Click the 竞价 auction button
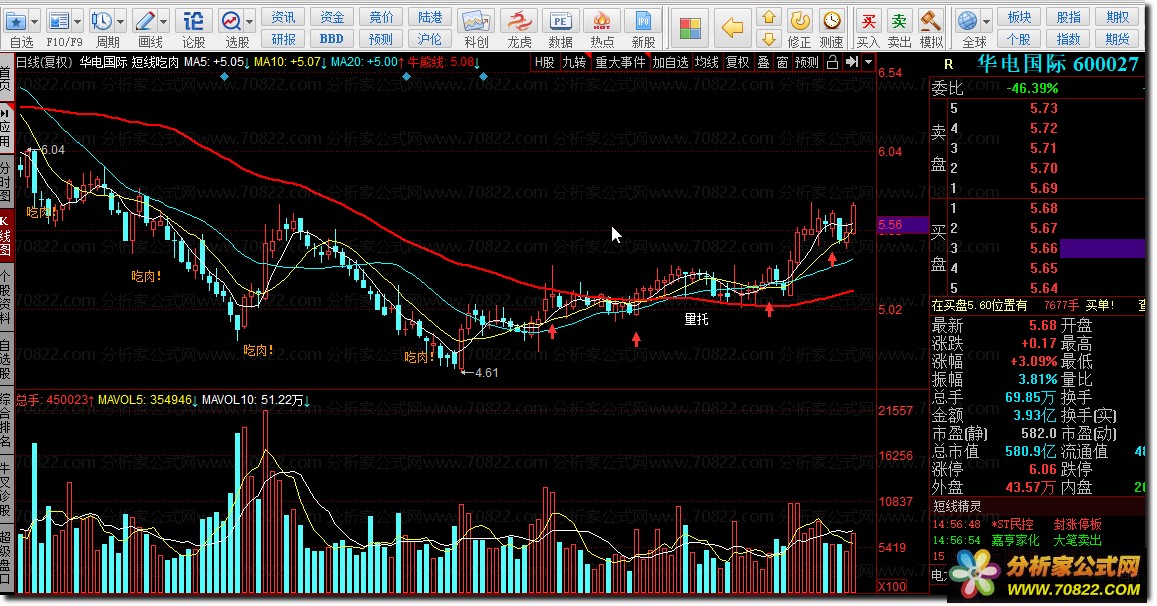 (x=381, y=17)
